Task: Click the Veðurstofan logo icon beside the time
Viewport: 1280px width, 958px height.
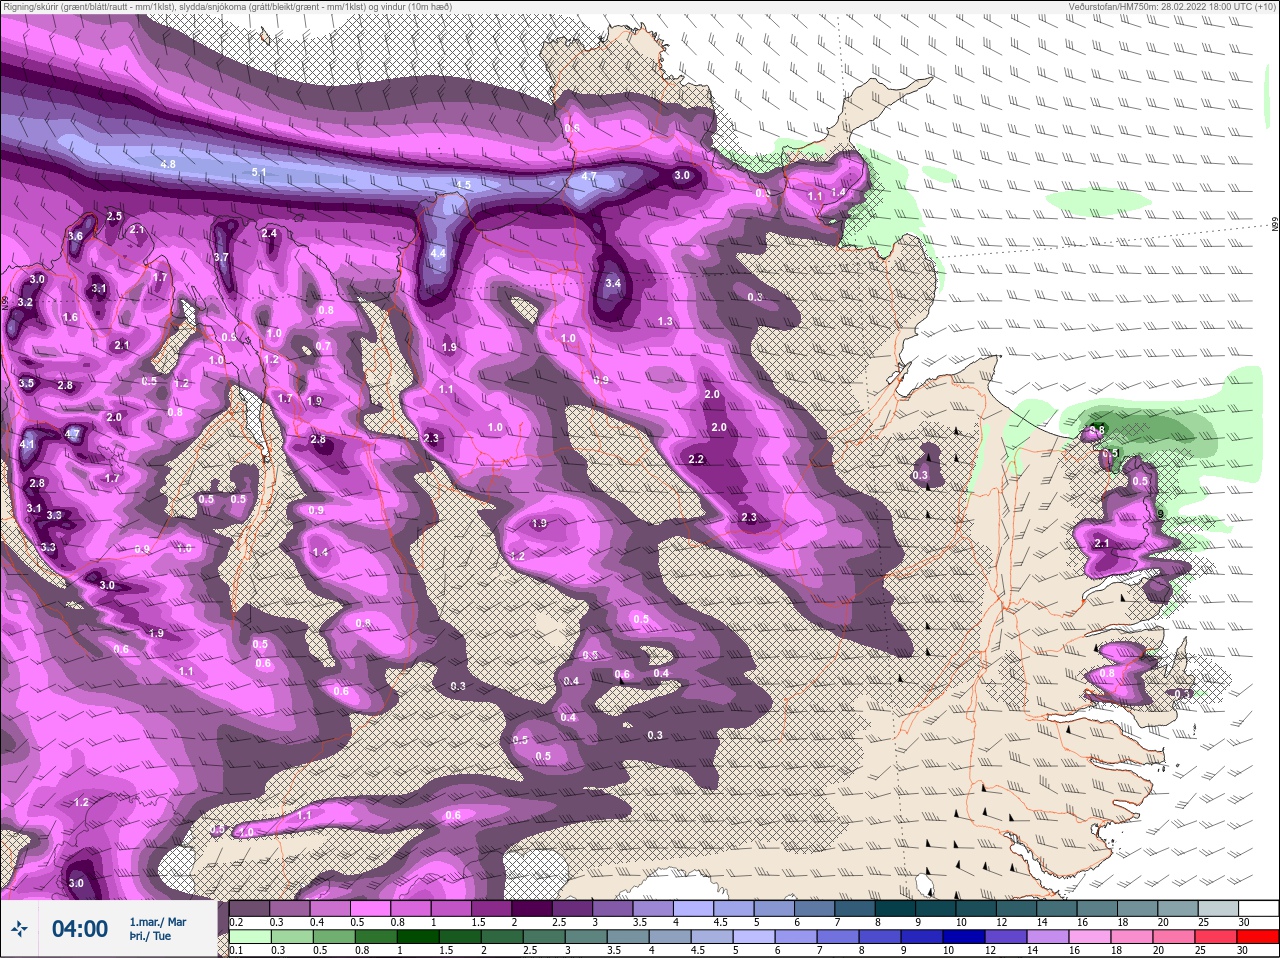Action: [x=19, y=929]
